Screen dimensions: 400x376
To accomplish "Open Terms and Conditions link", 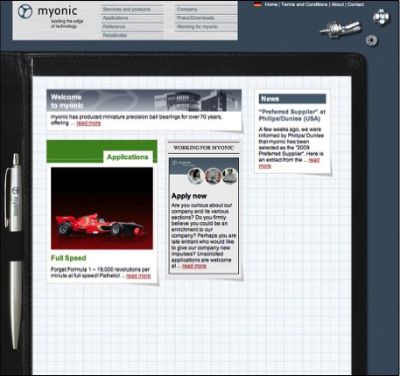I will click(304, 5).
